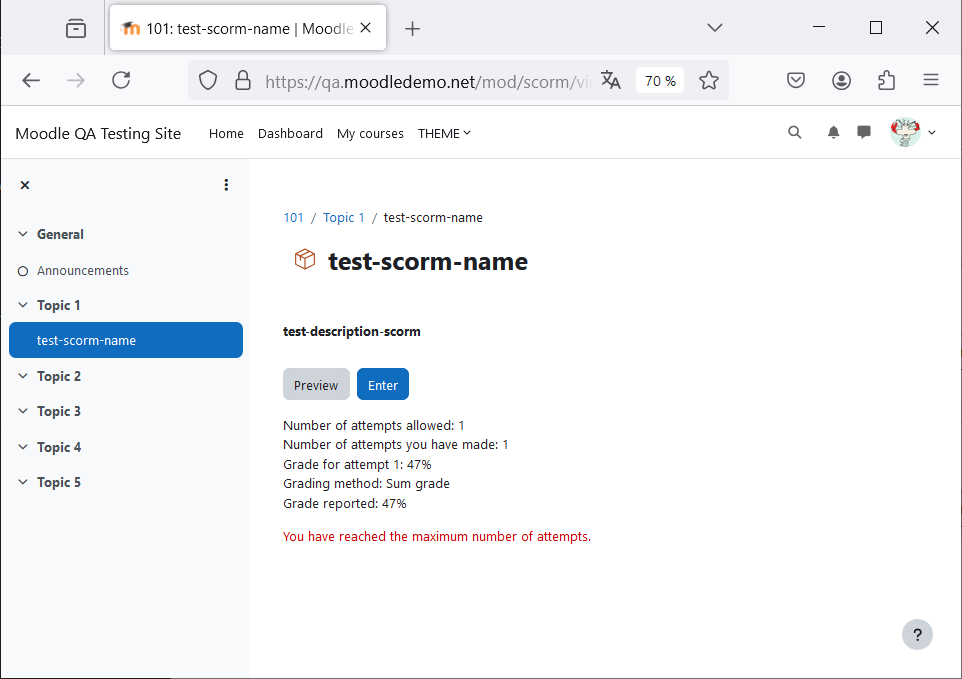Open Topic 3 in course index

pos(59,412)
